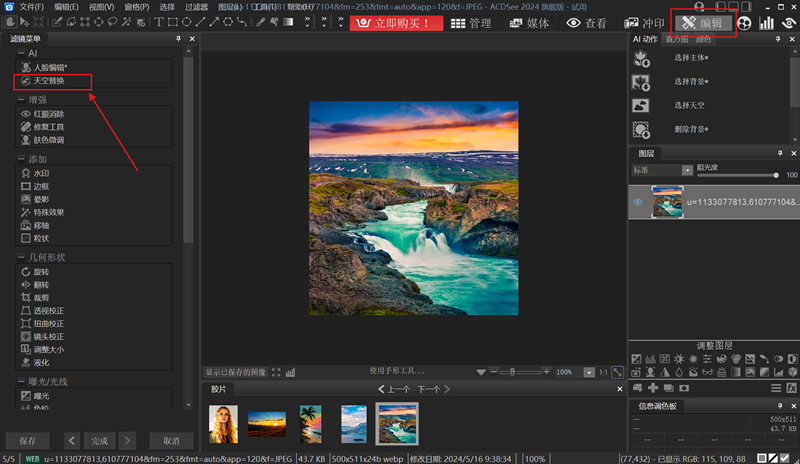The height and width of the screenshot is (464, 800).
Task: Click the 保存 save button
Action: point(28,440)
